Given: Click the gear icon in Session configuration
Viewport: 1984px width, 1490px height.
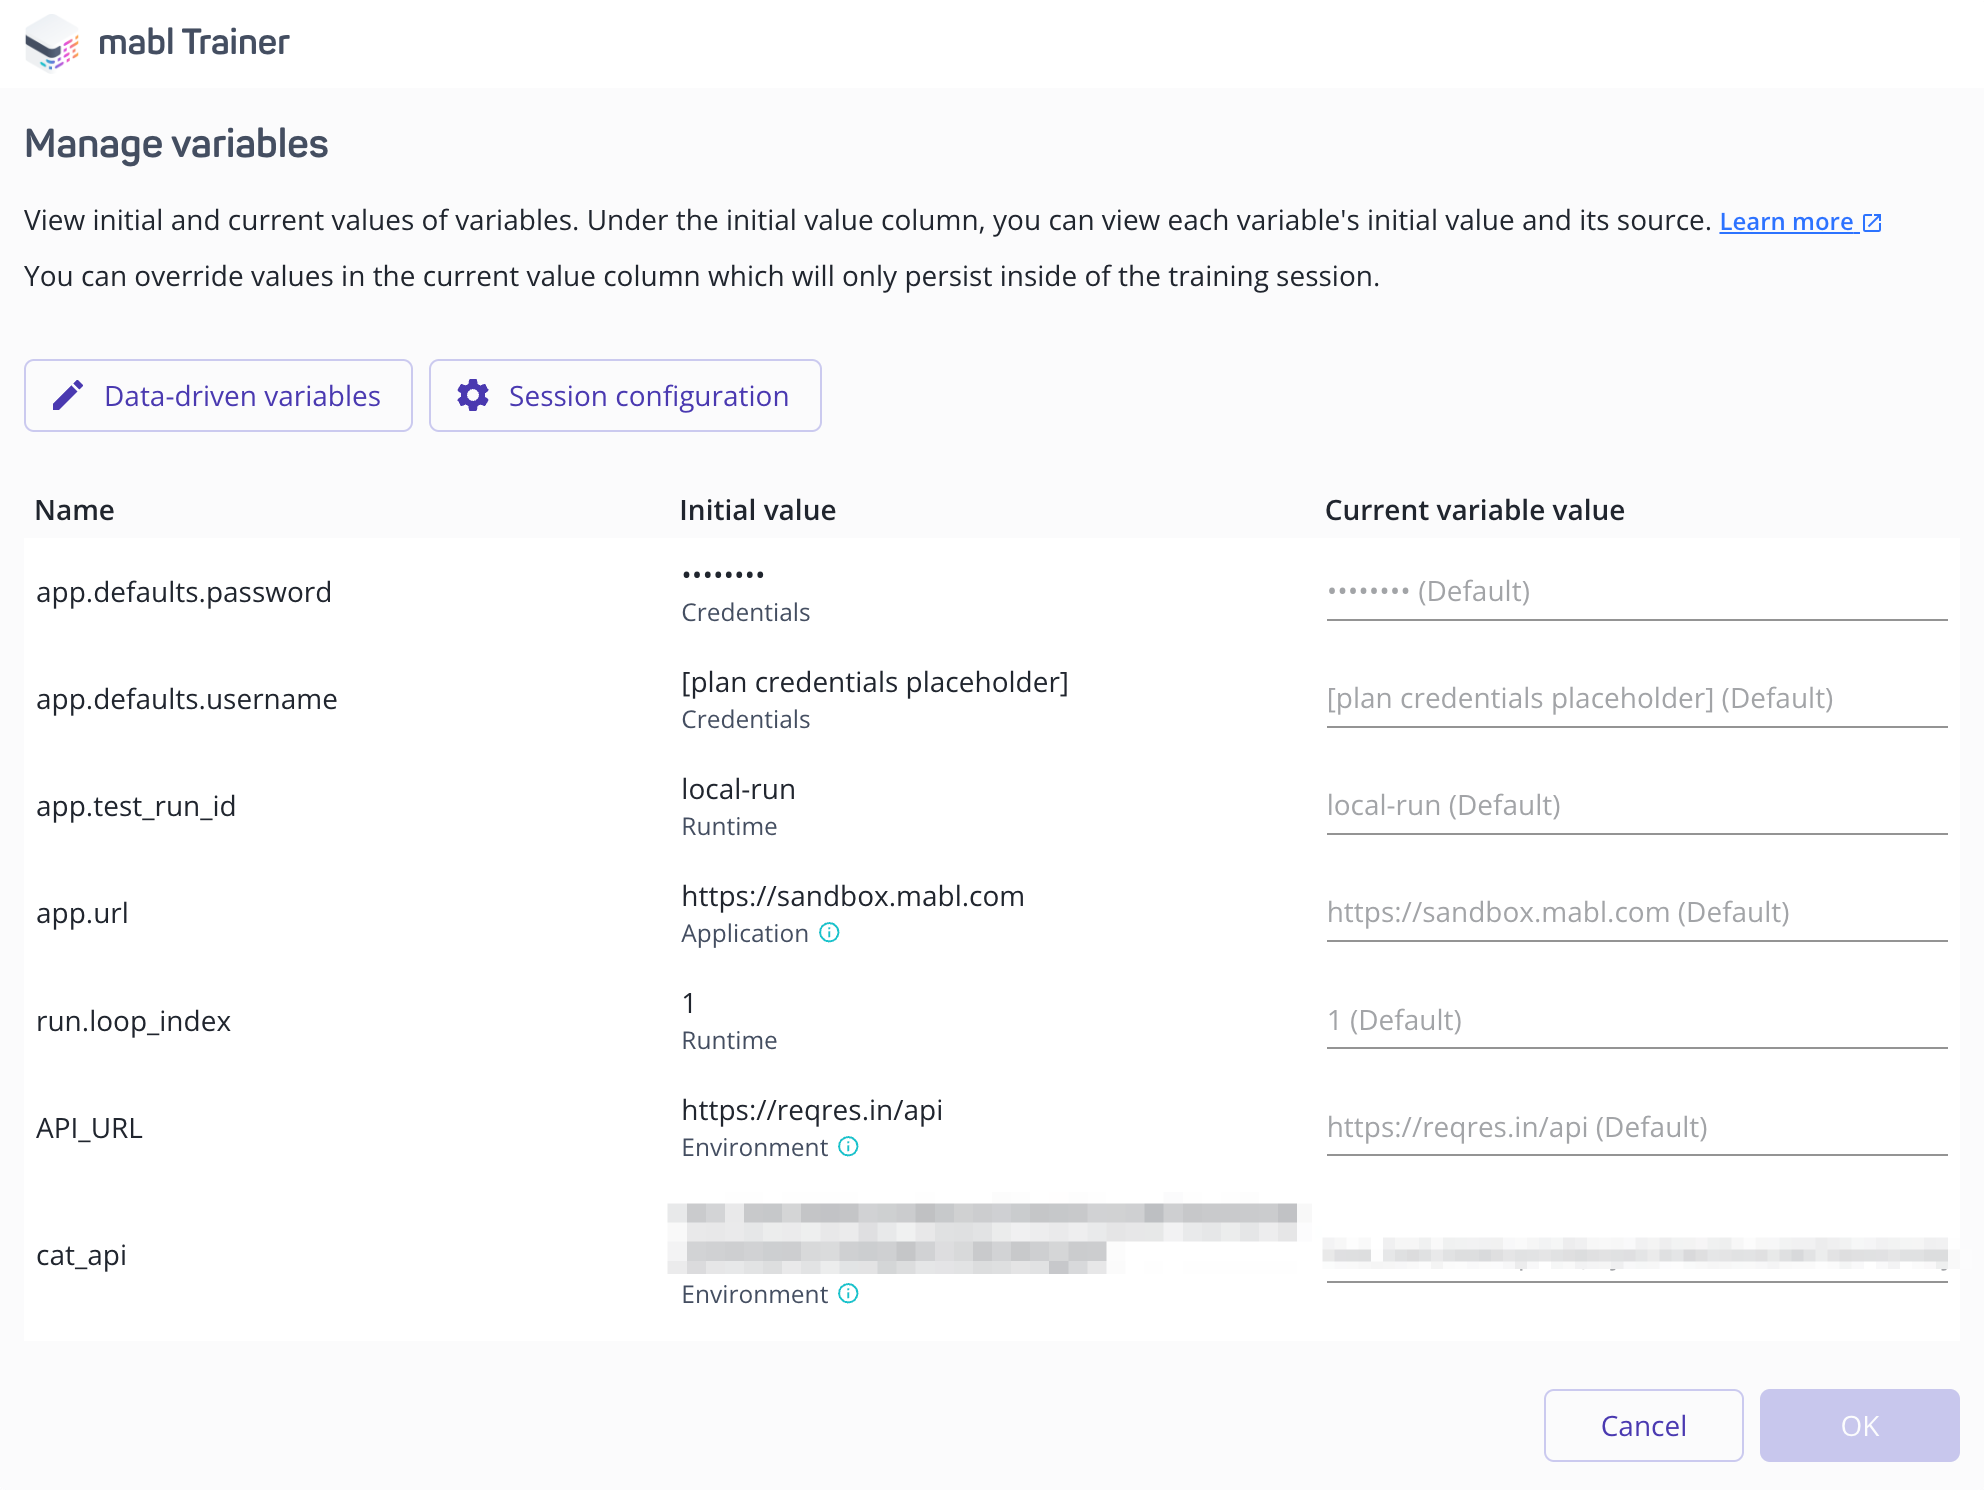Looking at the screenshot, I should point(473,396).
